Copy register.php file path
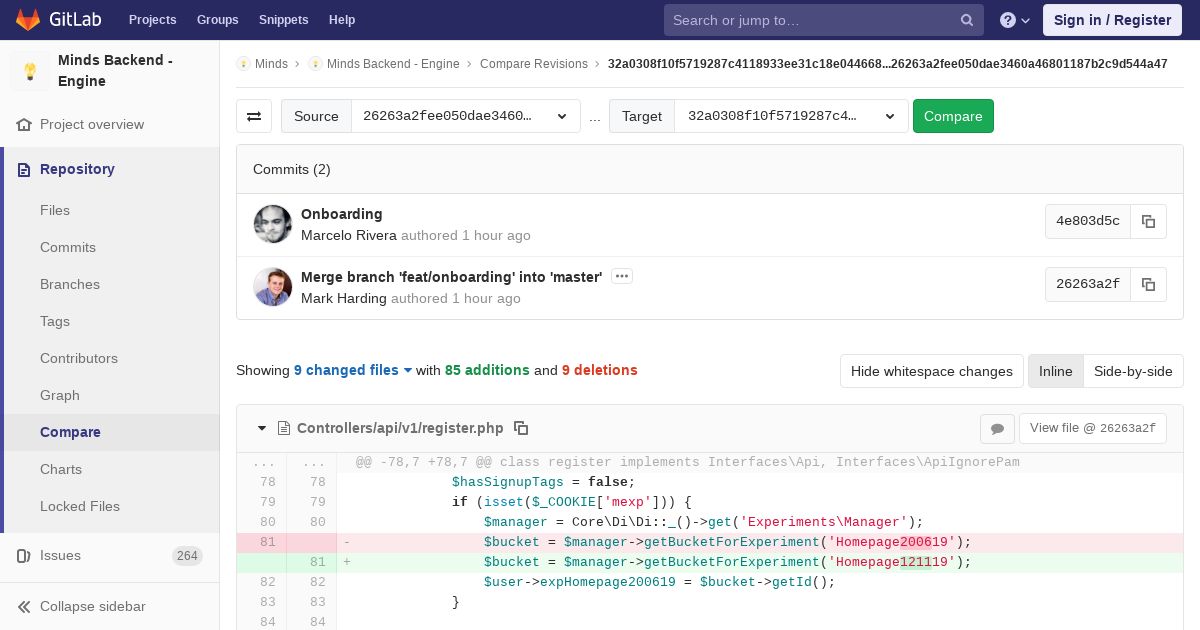Image resolution: width=1200 pixels, height=630 pixels. (x=521, y=428)
